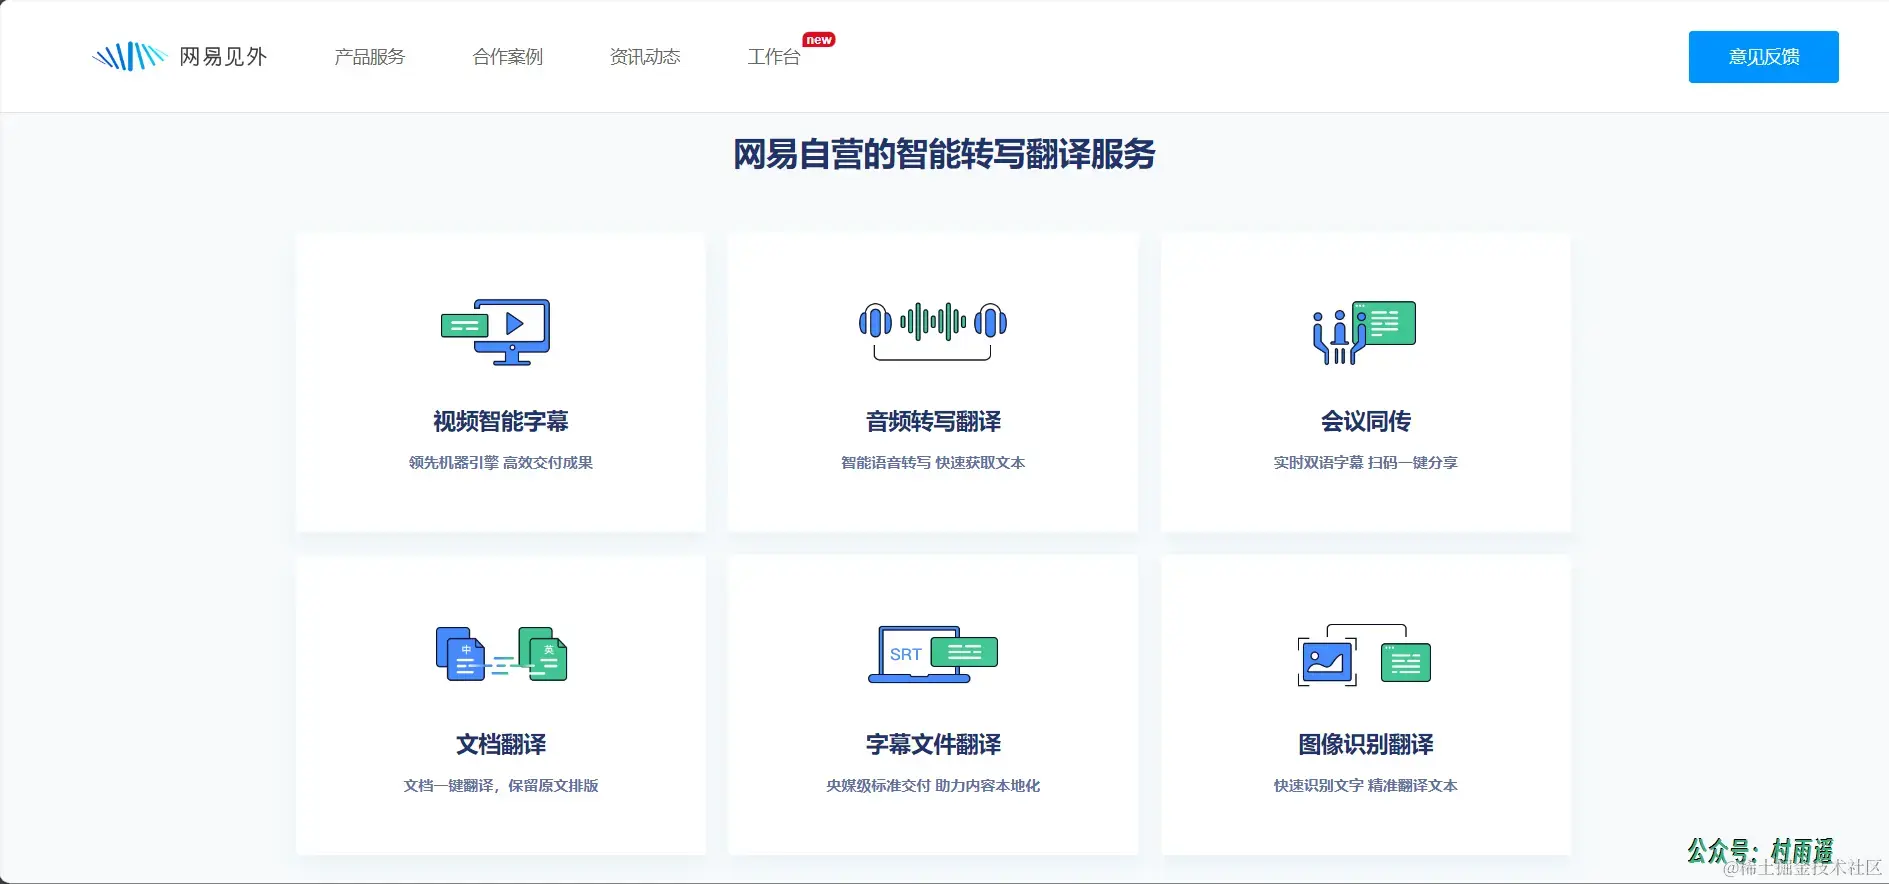This screenshot has width=1889, height=884.
Task: Click the 会议同传 speakers icon
Action: coord(1364,332)
